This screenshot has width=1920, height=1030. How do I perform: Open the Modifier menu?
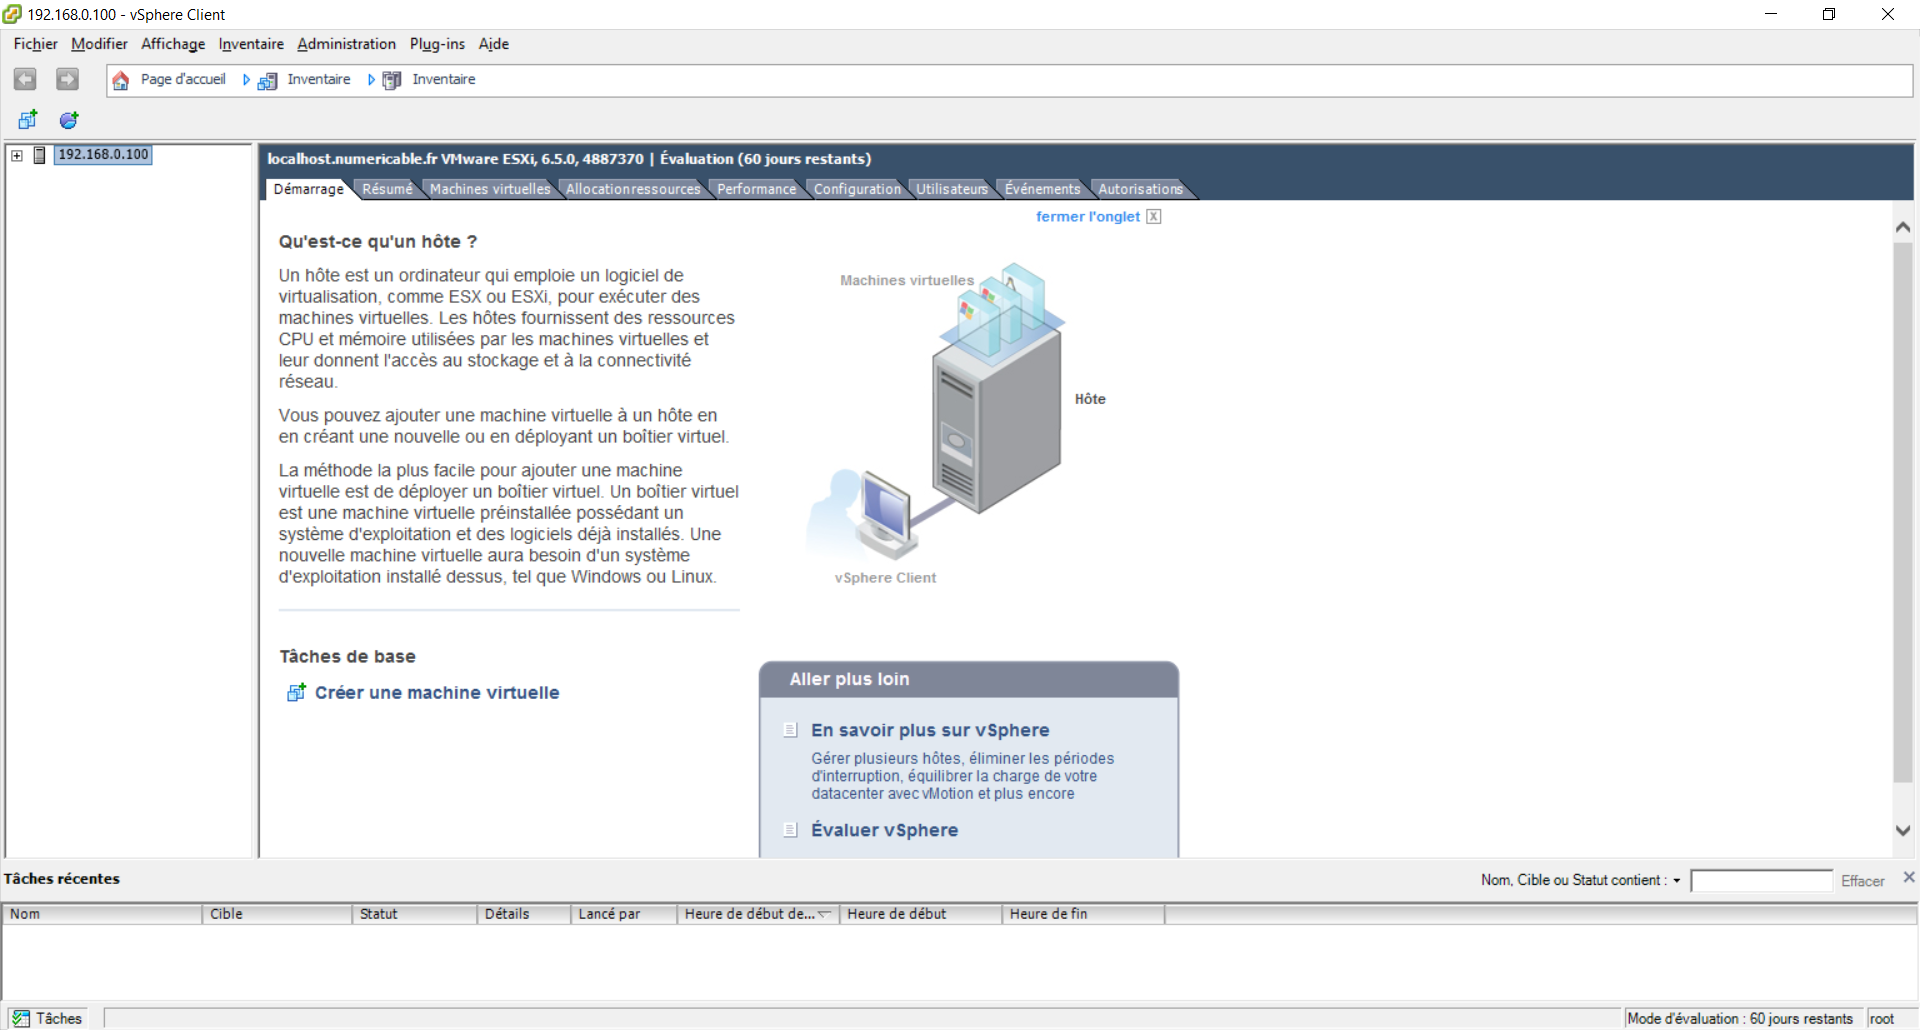(99, 44)
